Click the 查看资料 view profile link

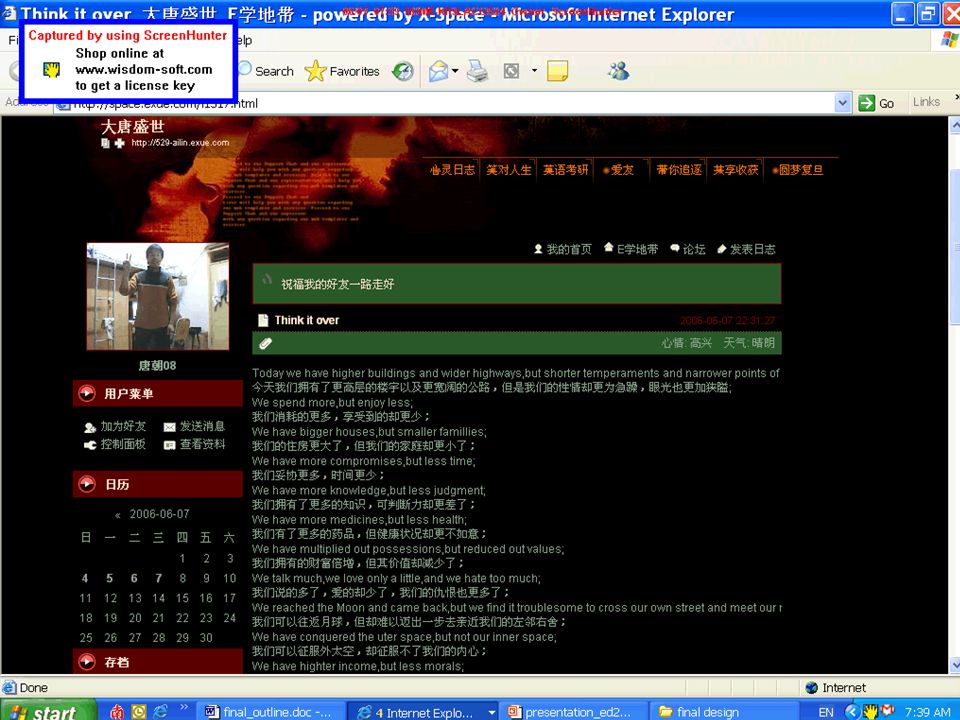195,444
